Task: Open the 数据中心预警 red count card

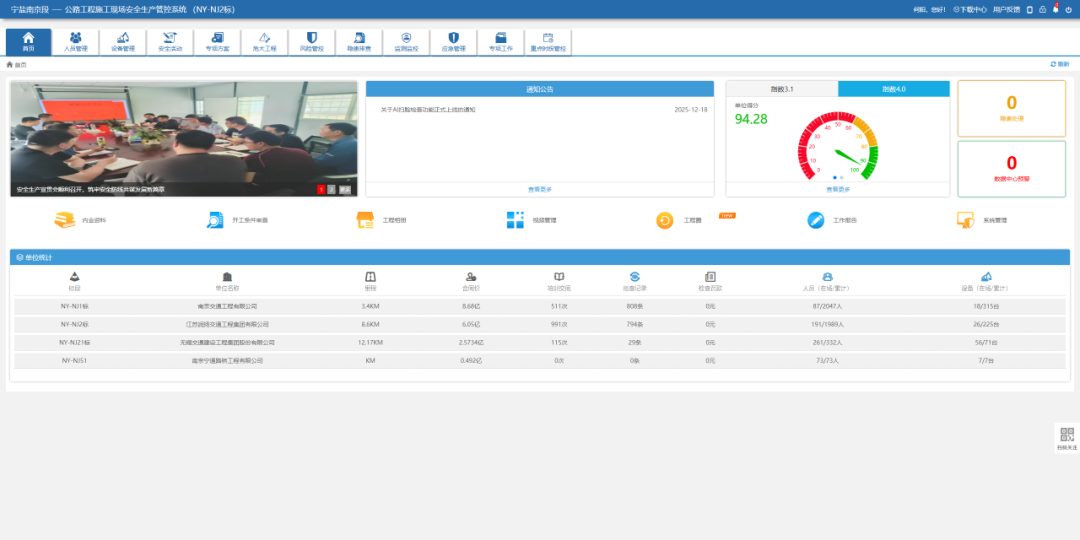Action: pos(1011,169)
